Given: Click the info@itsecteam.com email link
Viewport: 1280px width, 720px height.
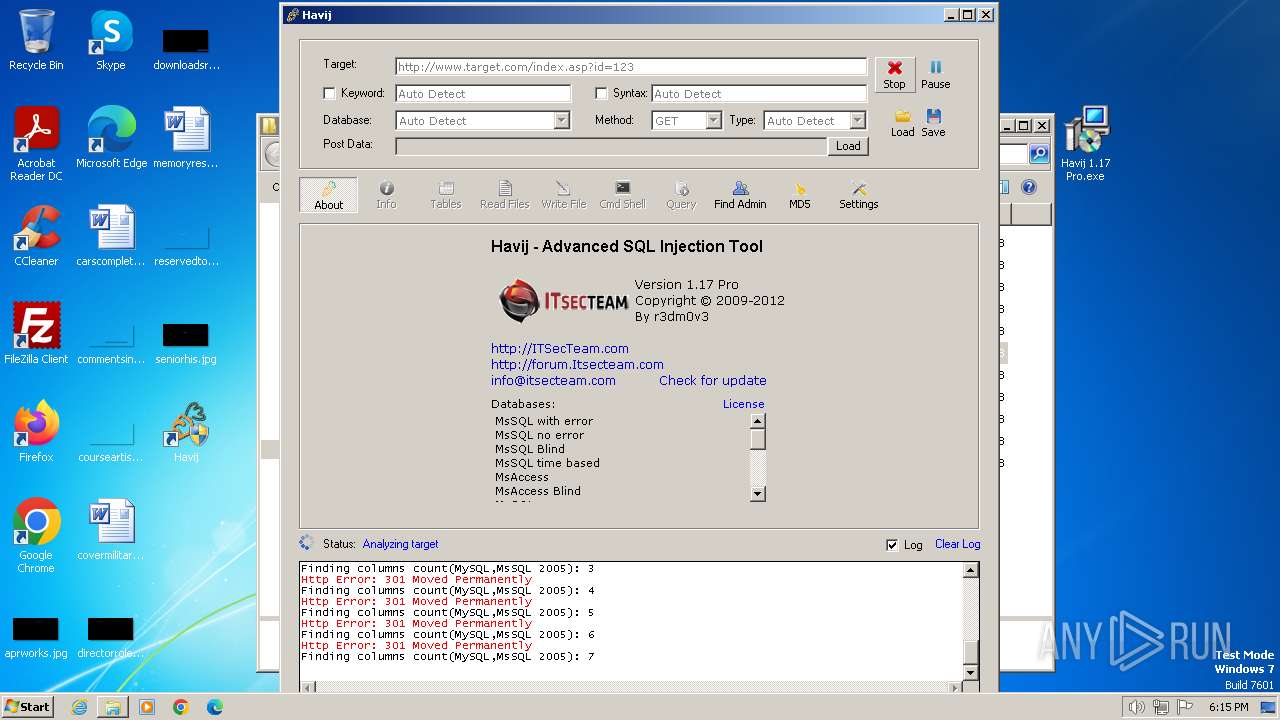Looking at the screenshot, I should click(x=553, y=380).
